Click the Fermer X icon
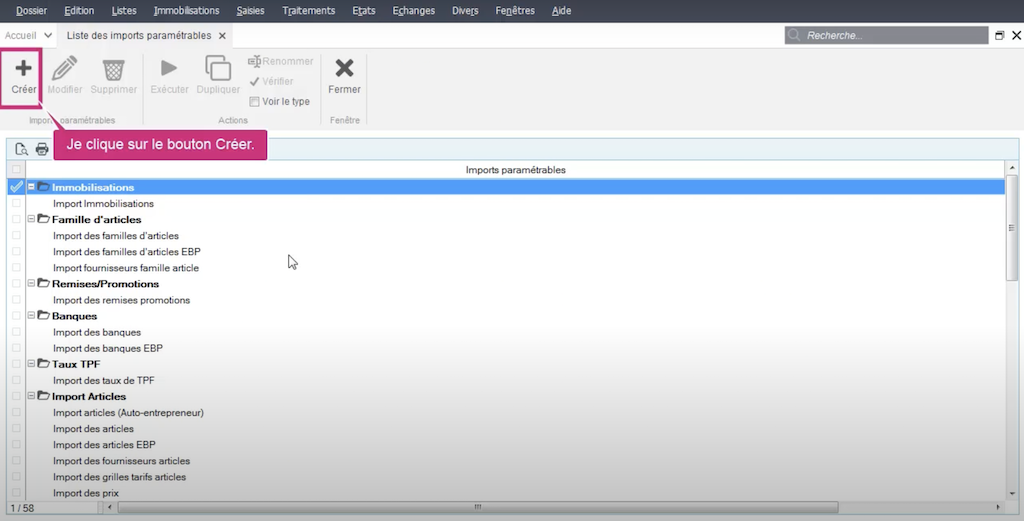Image resolution: width=1024 pixels, height=521 pixels. pos(344,68)
